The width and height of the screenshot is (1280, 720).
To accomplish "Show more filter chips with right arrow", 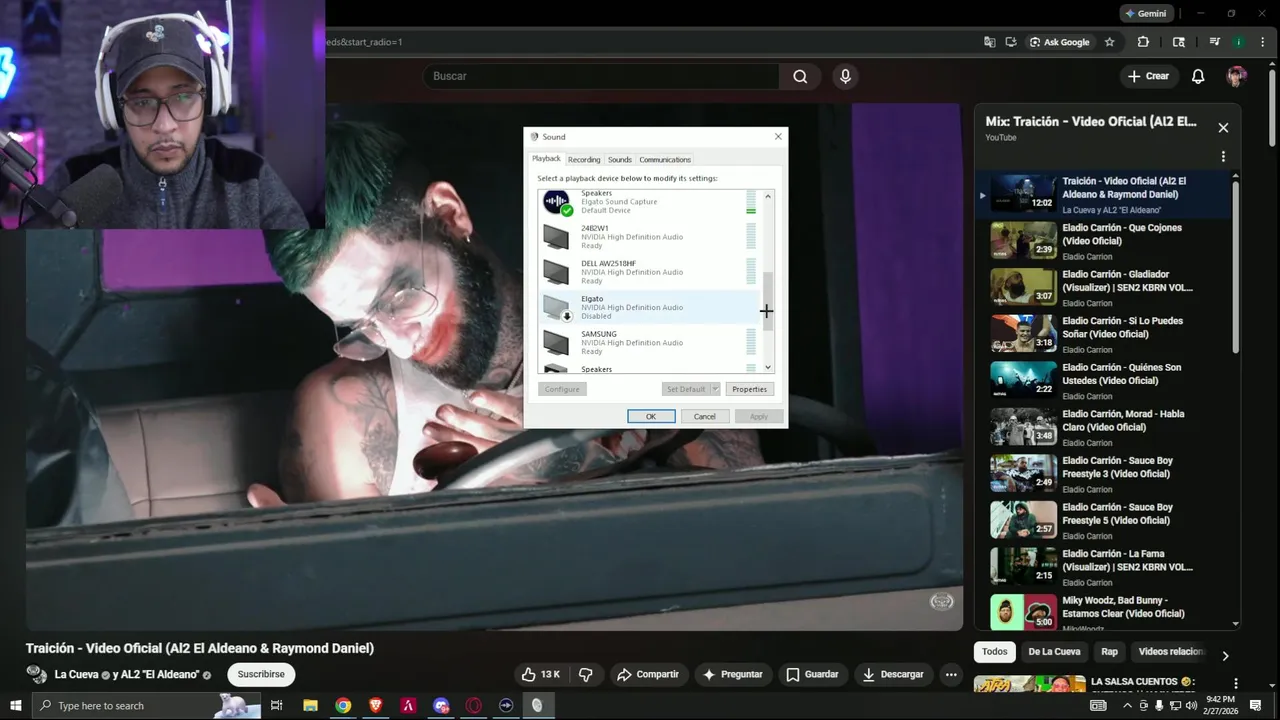I will 1225,656.
